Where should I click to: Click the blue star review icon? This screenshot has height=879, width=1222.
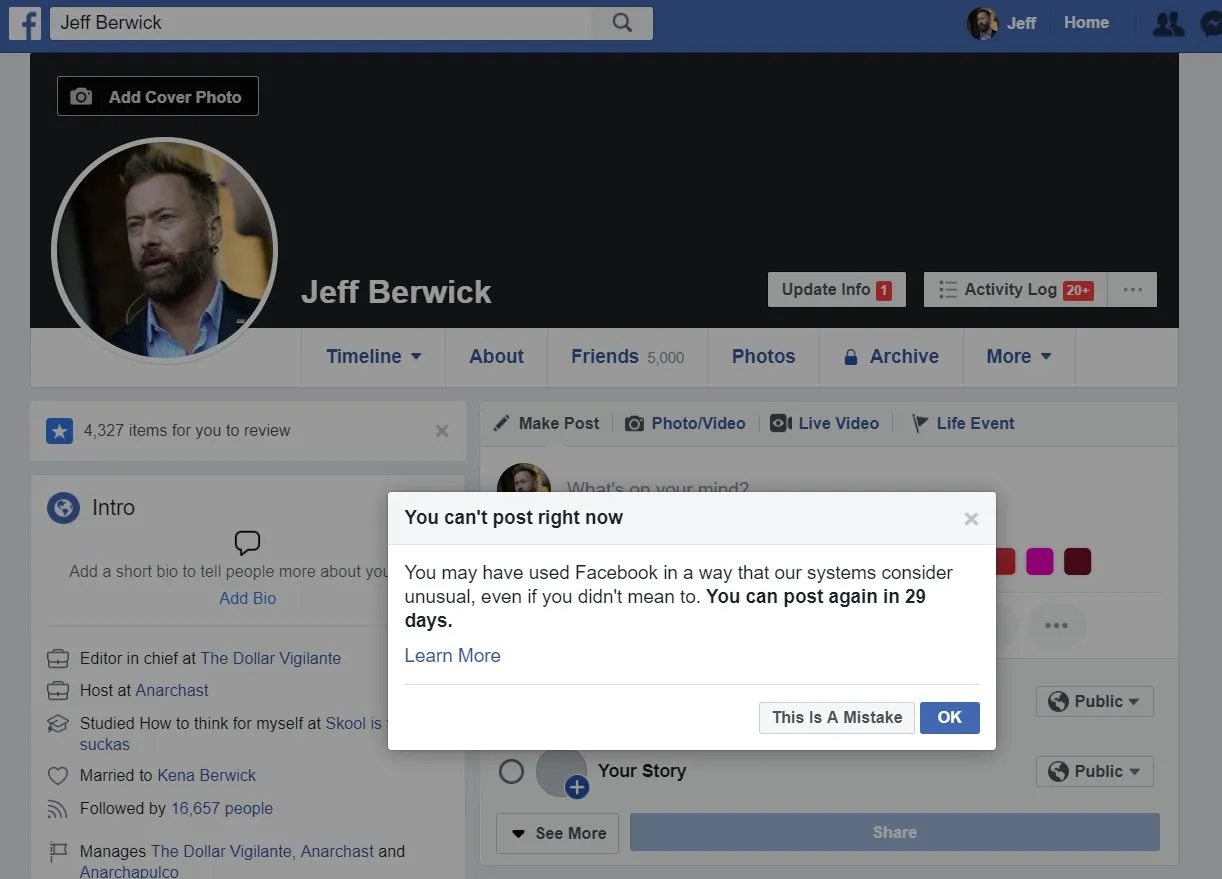(x=59, y=431)
